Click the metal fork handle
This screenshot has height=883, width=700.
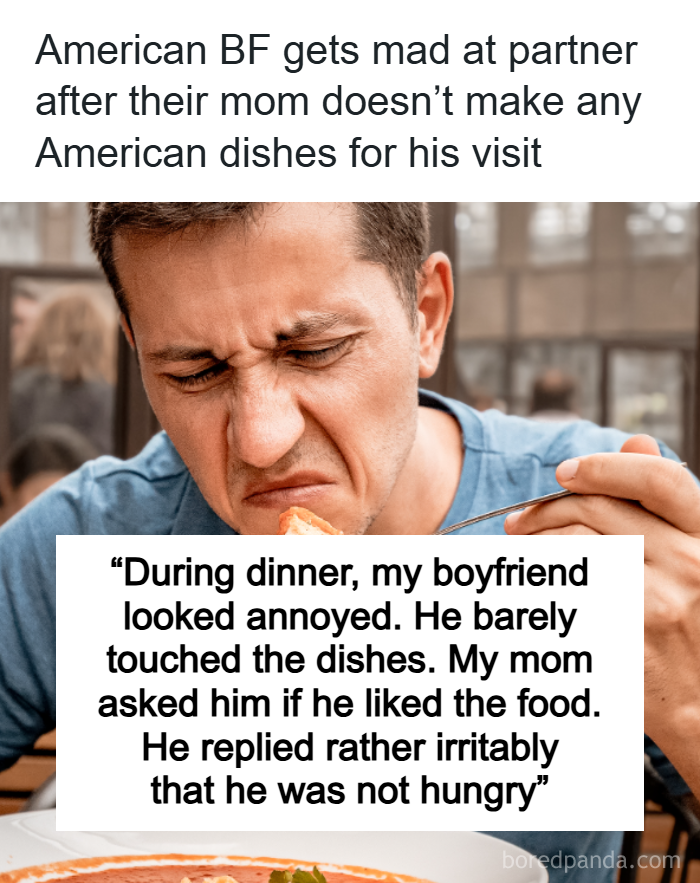point(501,511)
